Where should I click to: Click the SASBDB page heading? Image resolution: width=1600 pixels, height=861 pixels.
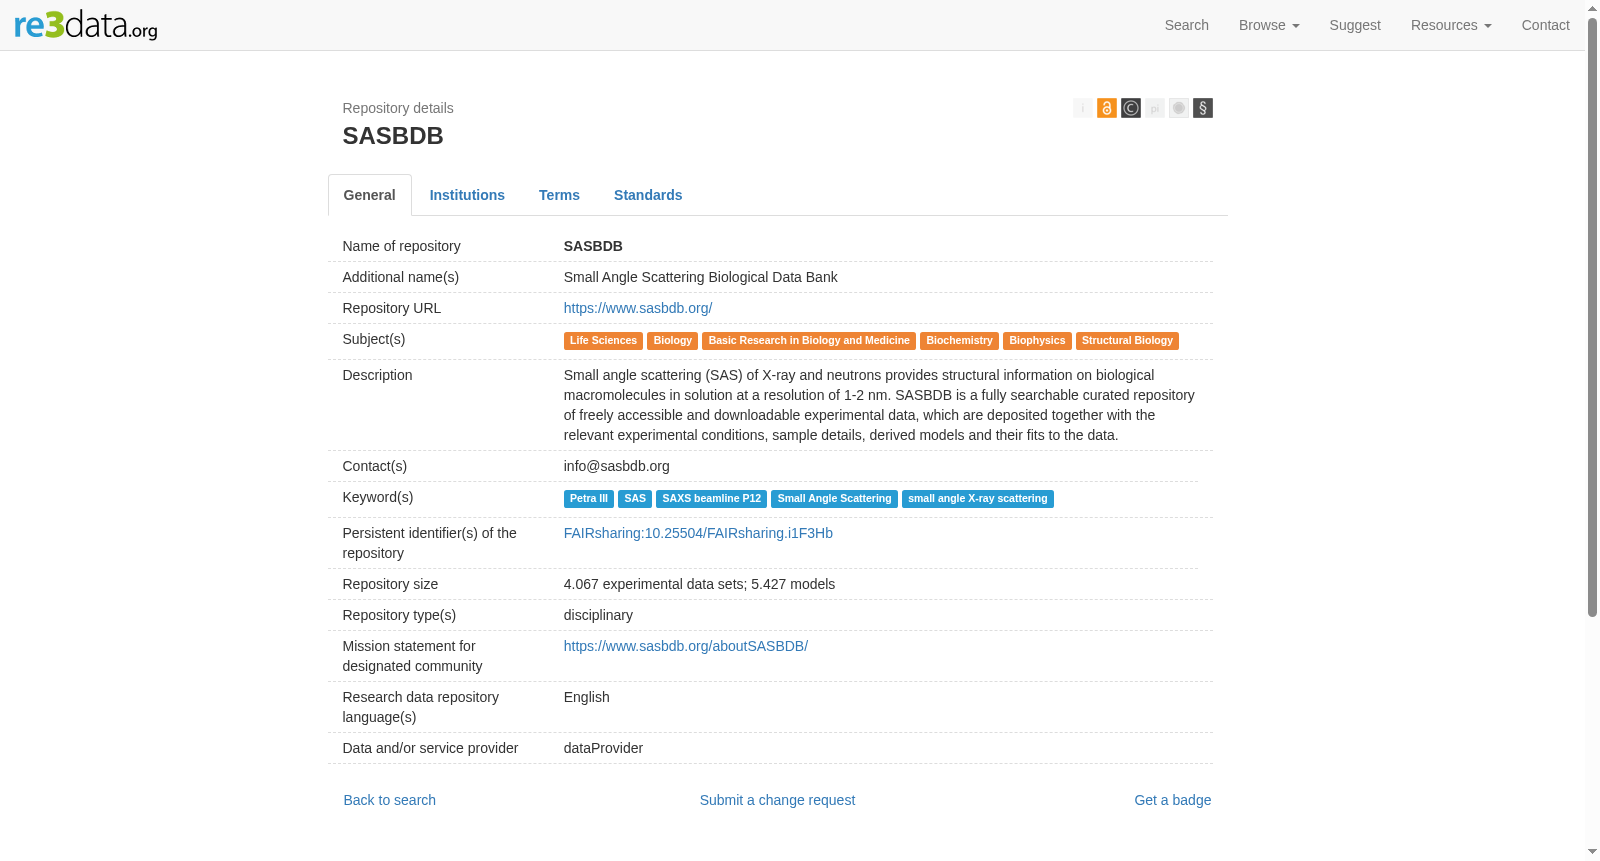tap(393, 136)
